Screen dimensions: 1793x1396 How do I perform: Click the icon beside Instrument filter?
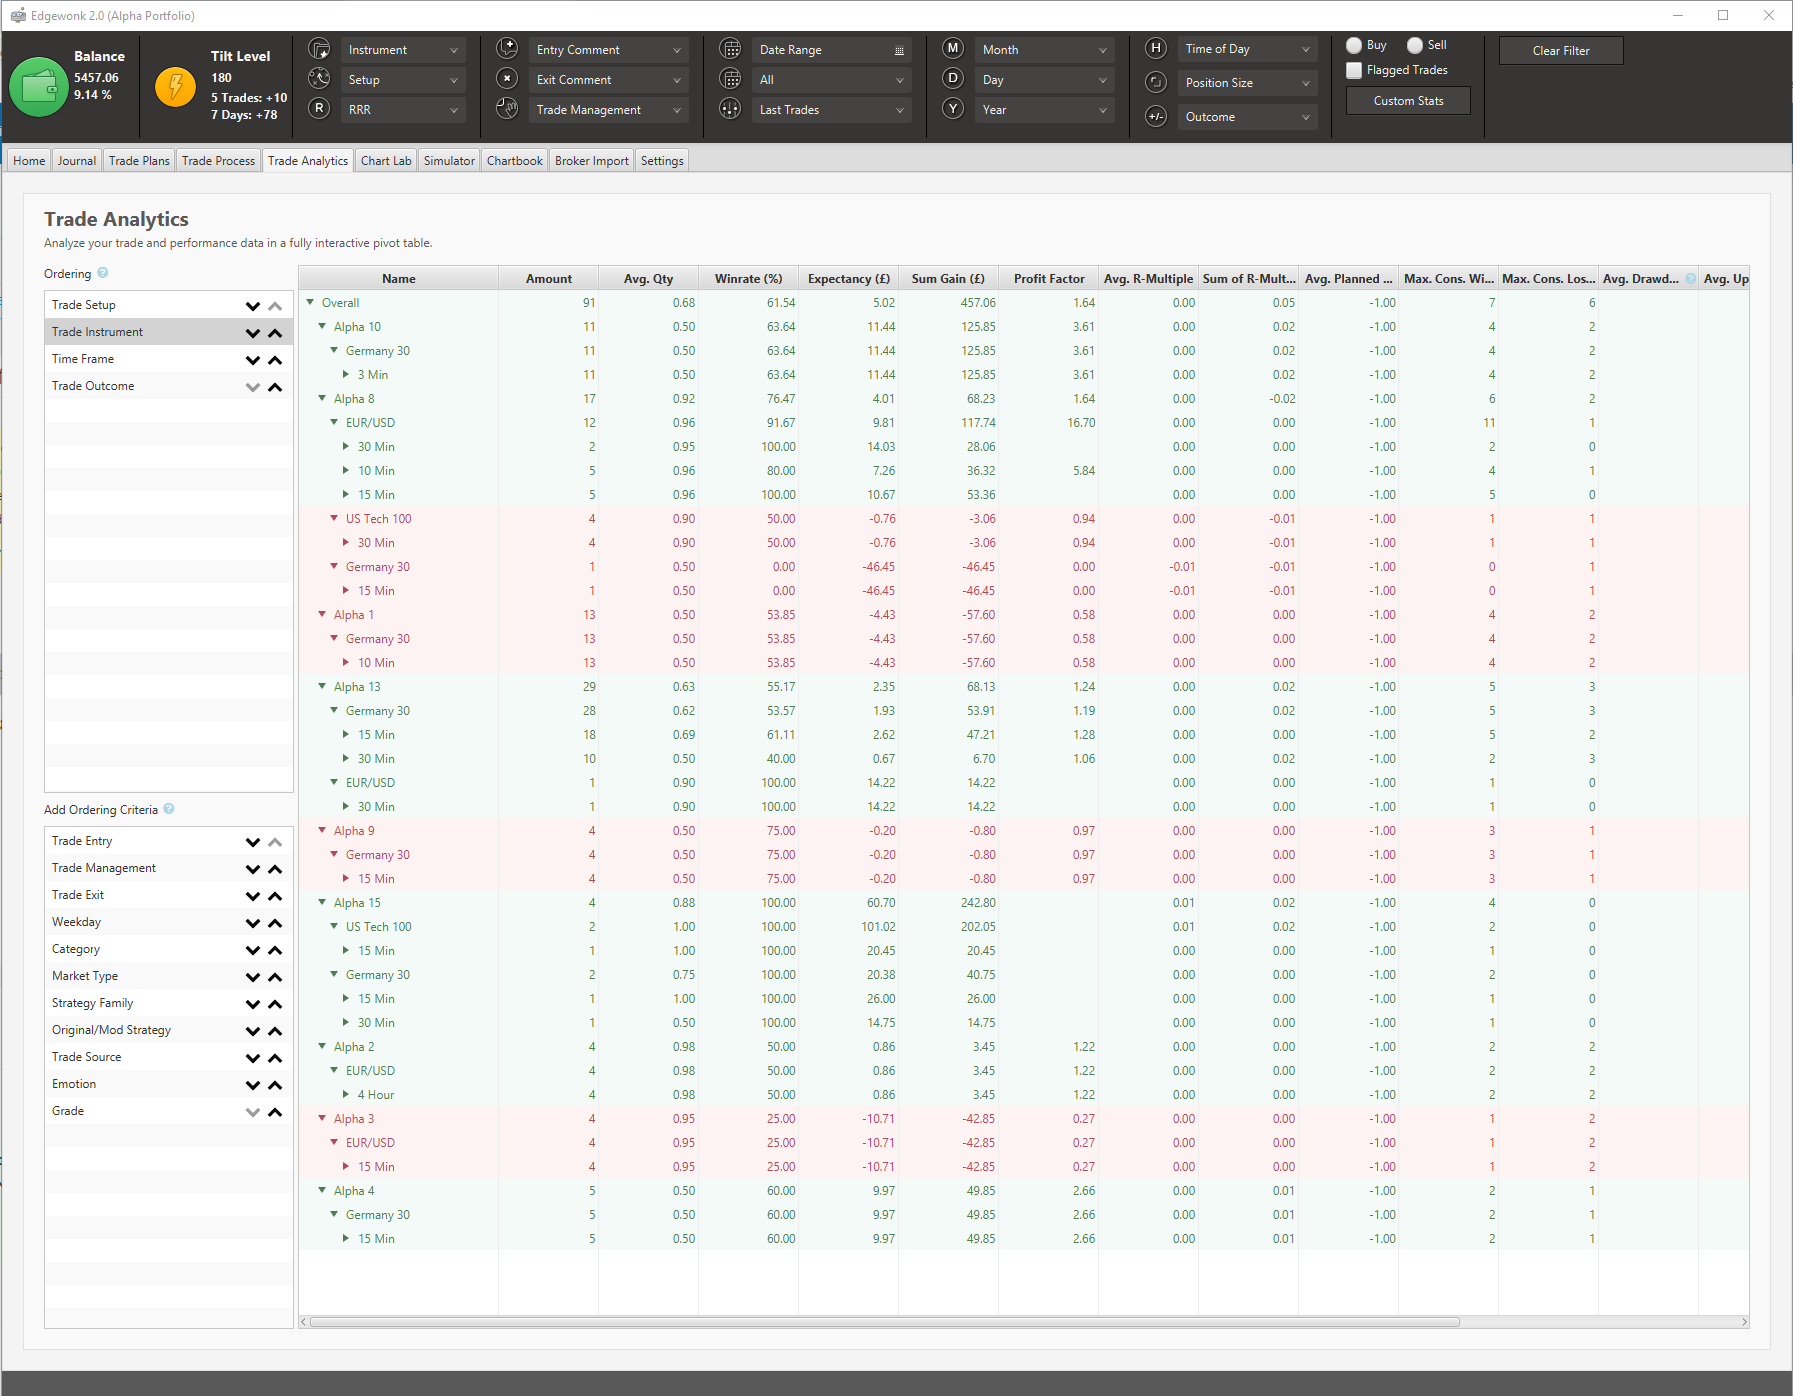[319, 49]
